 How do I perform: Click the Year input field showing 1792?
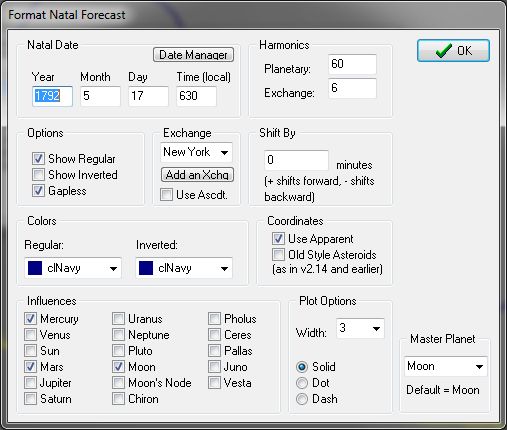[52, 96]
